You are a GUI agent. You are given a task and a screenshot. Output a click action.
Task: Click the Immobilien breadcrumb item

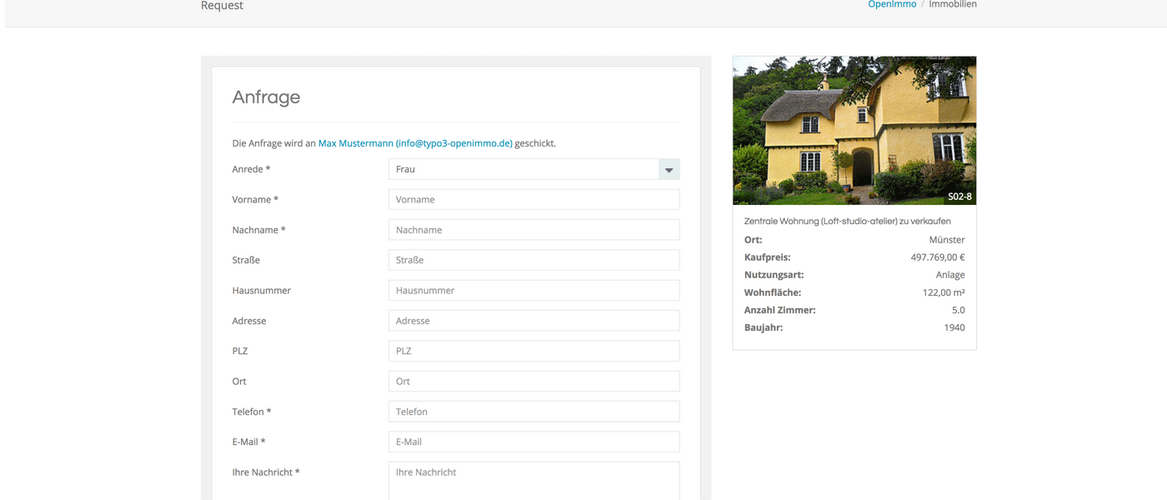tap(952, 5)
